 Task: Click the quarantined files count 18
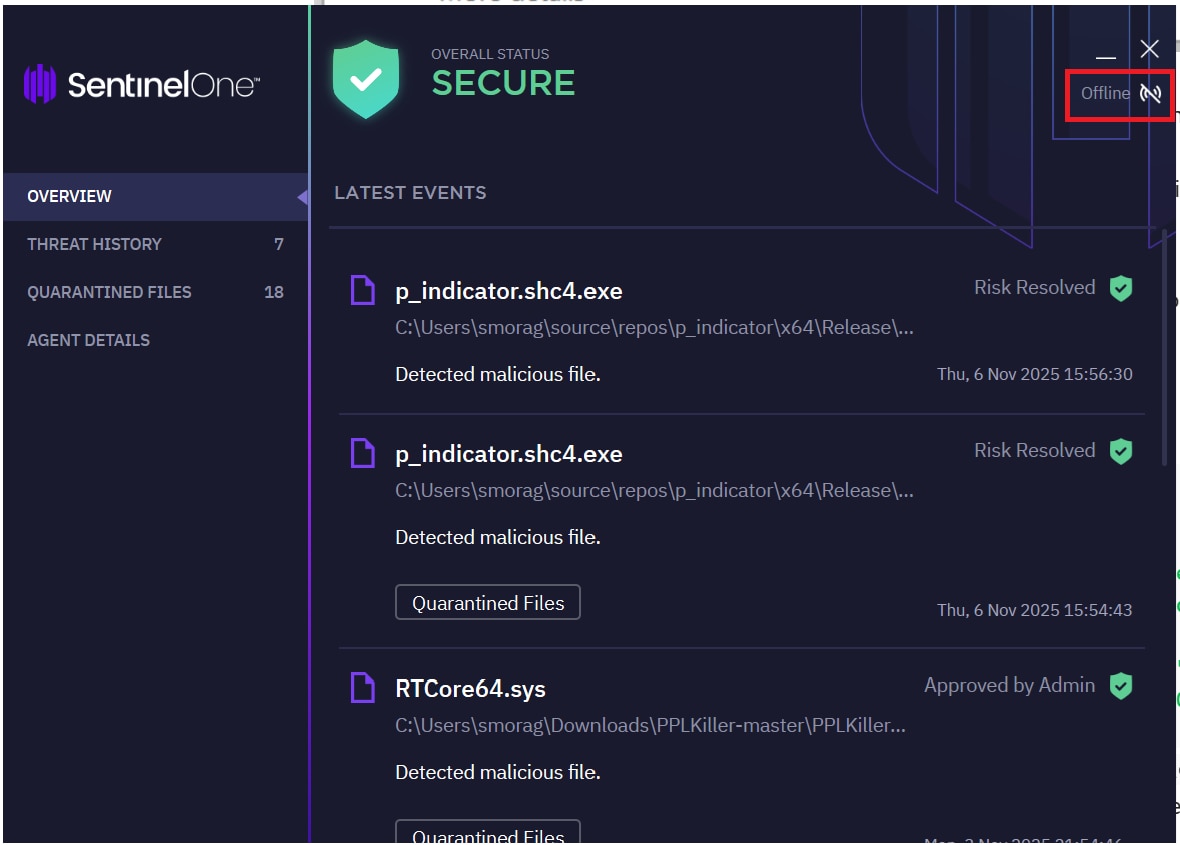(274, 293)
